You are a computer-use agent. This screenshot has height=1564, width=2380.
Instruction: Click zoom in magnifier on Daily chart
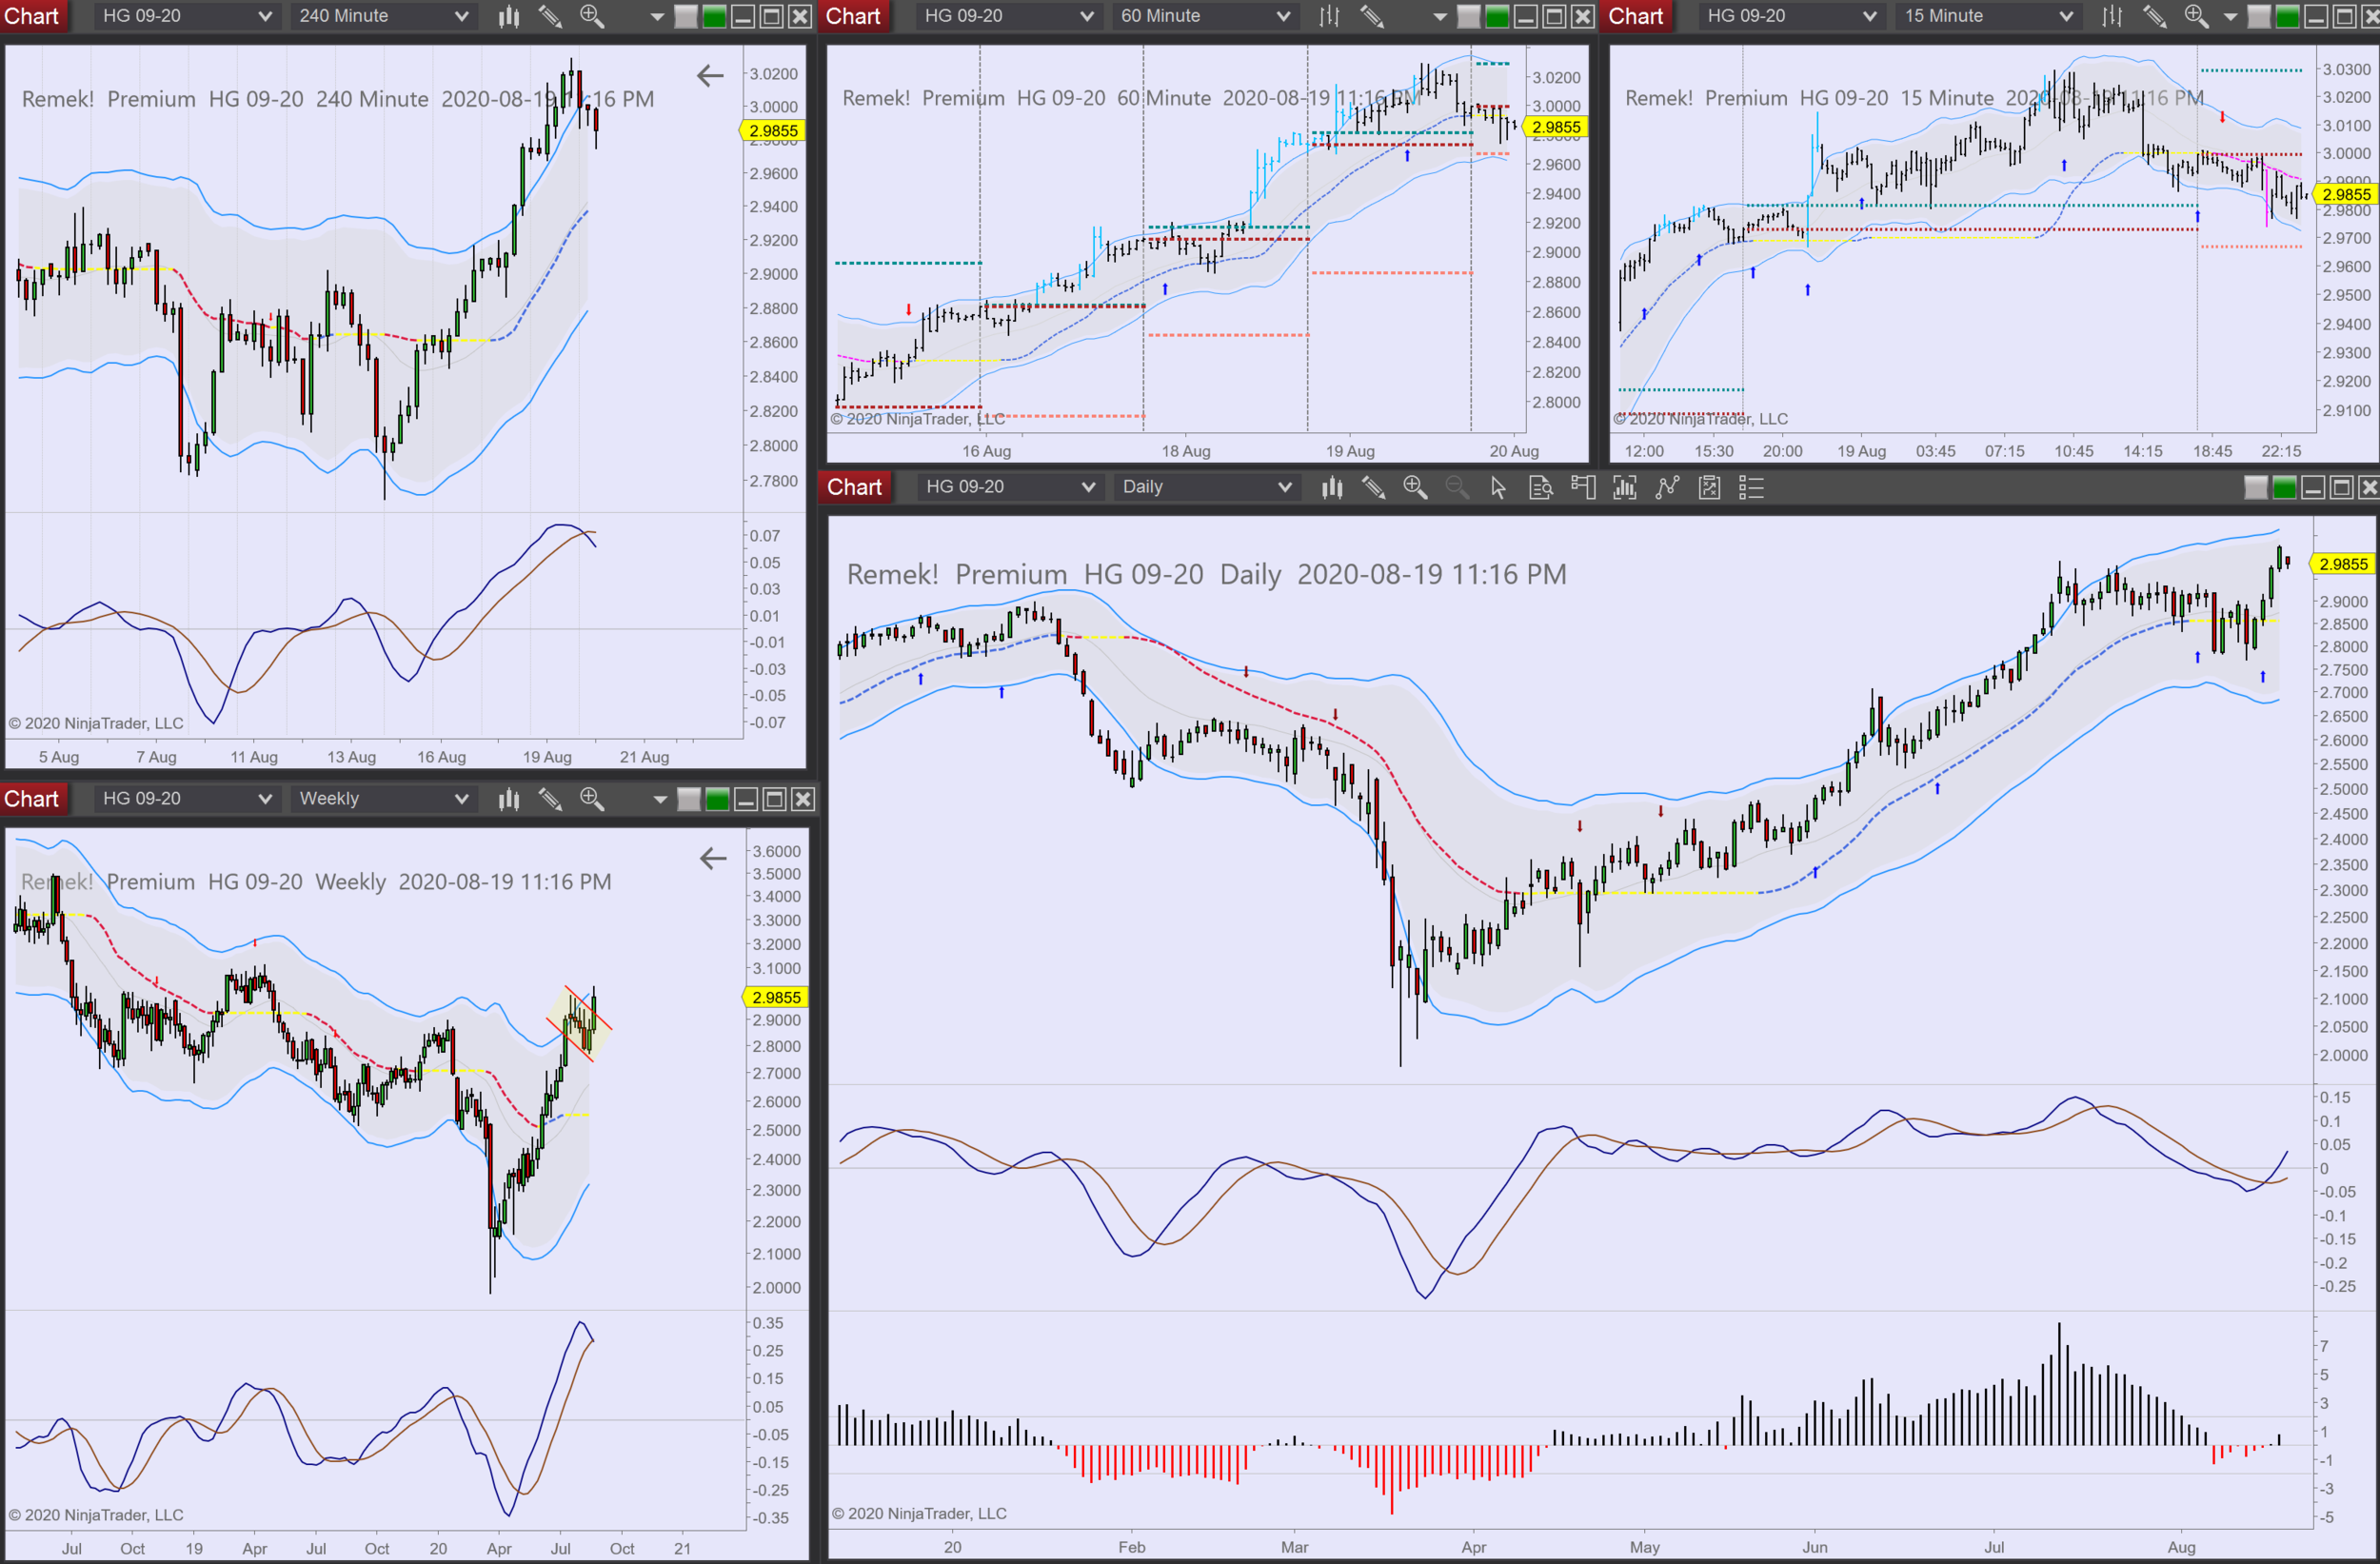[x=1414, y=487]
